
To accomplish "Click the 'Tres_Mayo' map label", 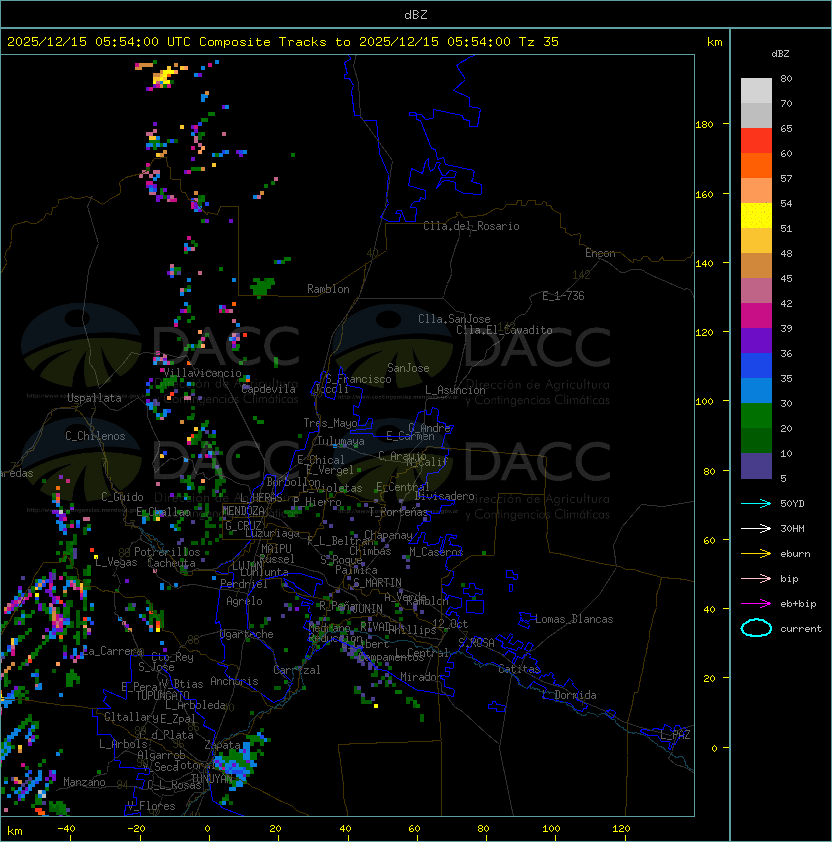I will (330, 423).
